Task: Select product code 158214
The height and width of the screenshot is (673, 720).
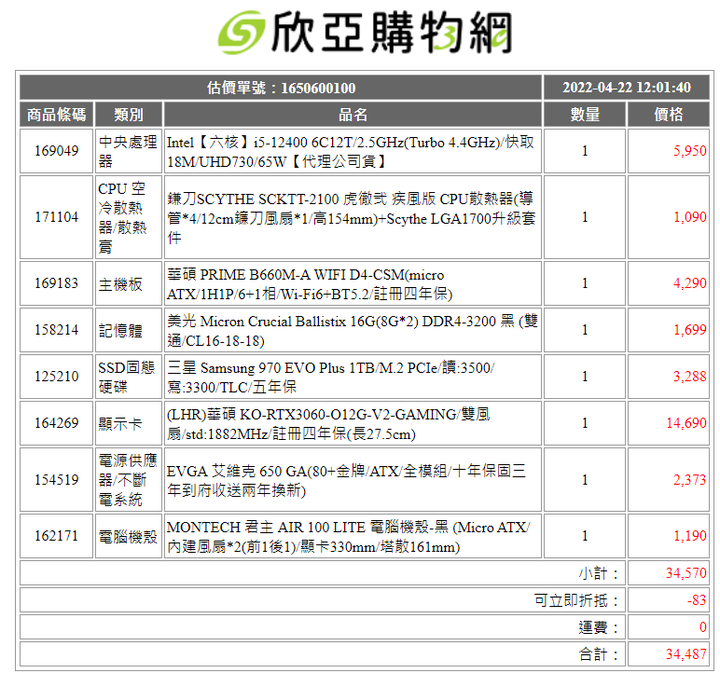Action: coord(56,330)
